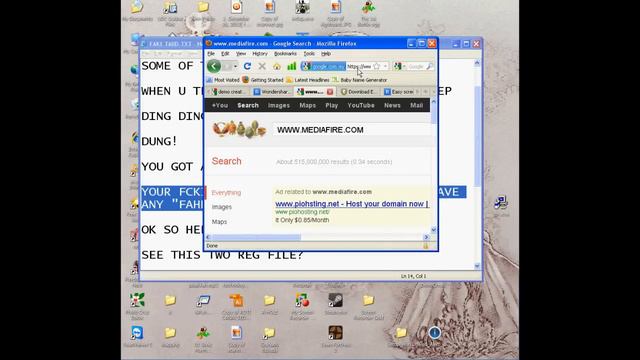Screen dimensions: 640x360
Task: Expand the Latest Headlines feed bookmark
Action: pyautogui.click(x=308, y=80)
